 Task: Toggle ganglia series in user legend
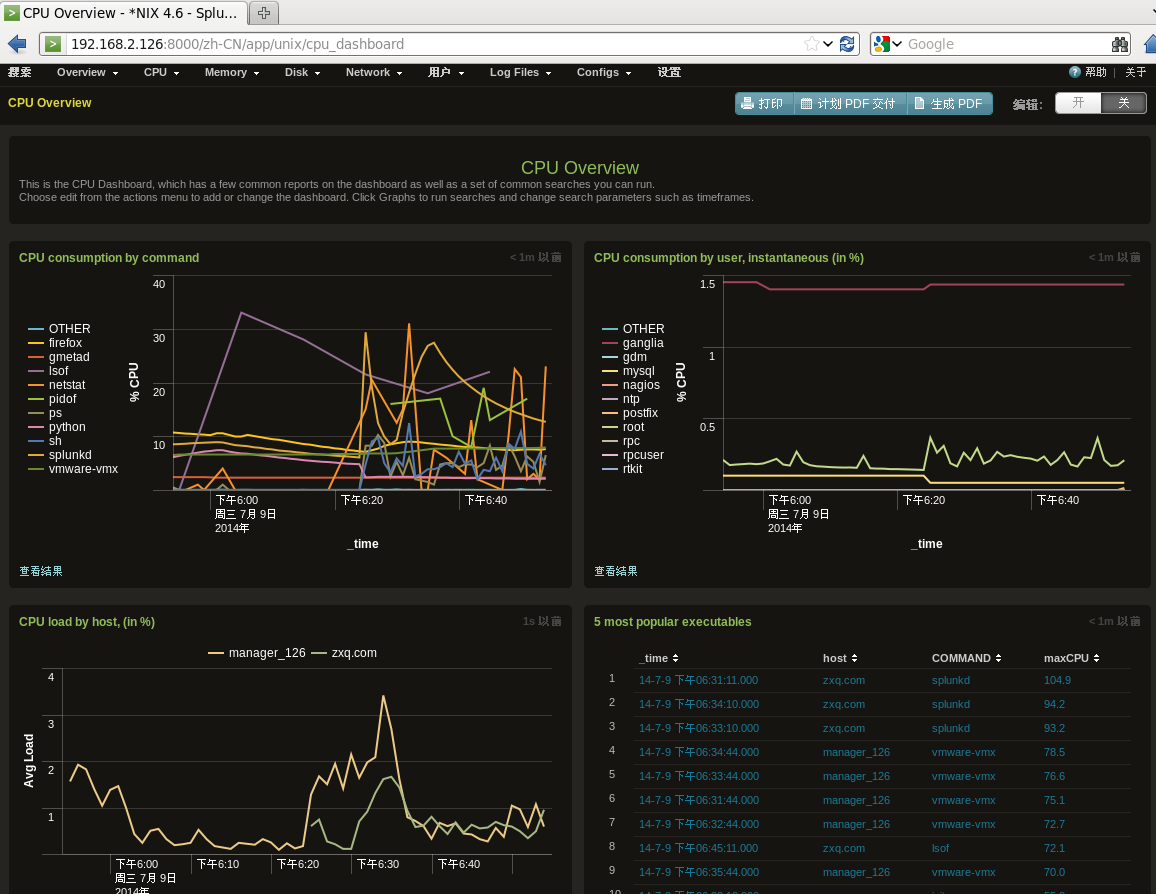coord(633,343)
